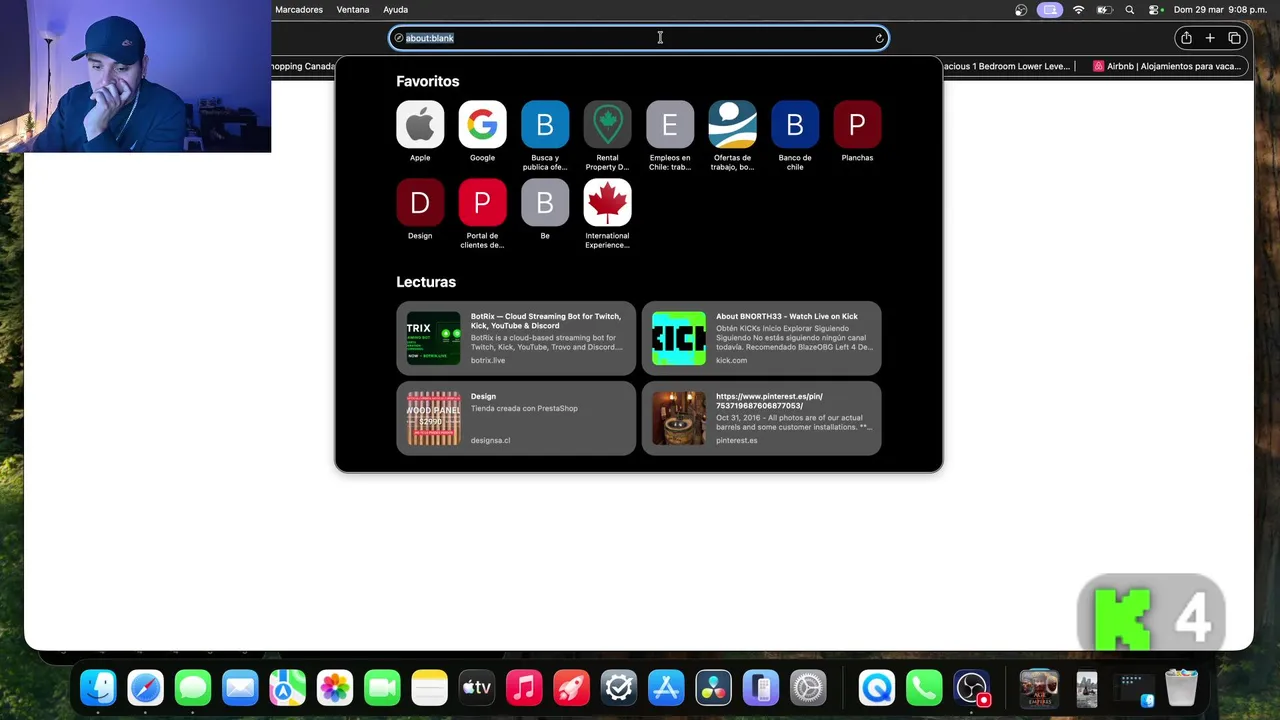Open the Design PrestaShop reading item
The height and width of the screenshot is (720, 1280).
(516, 418)
